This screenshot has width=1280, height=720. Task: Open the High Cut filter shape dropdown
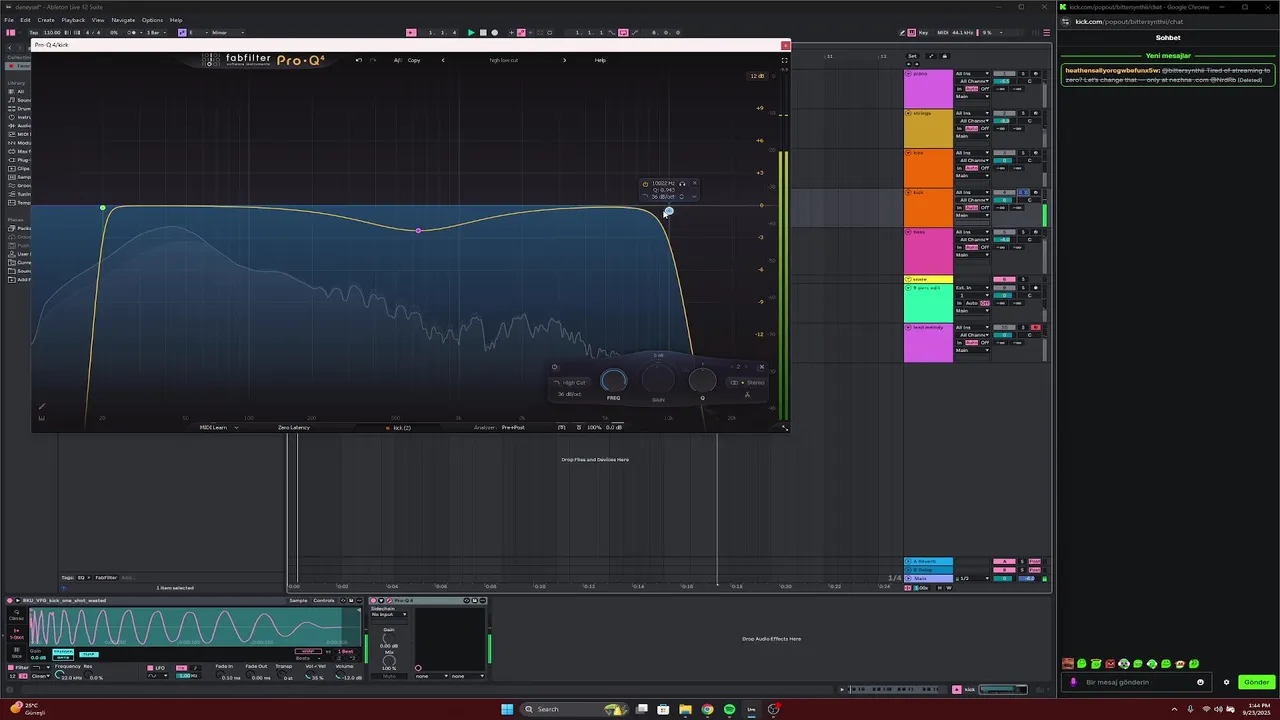click(571, 383)
